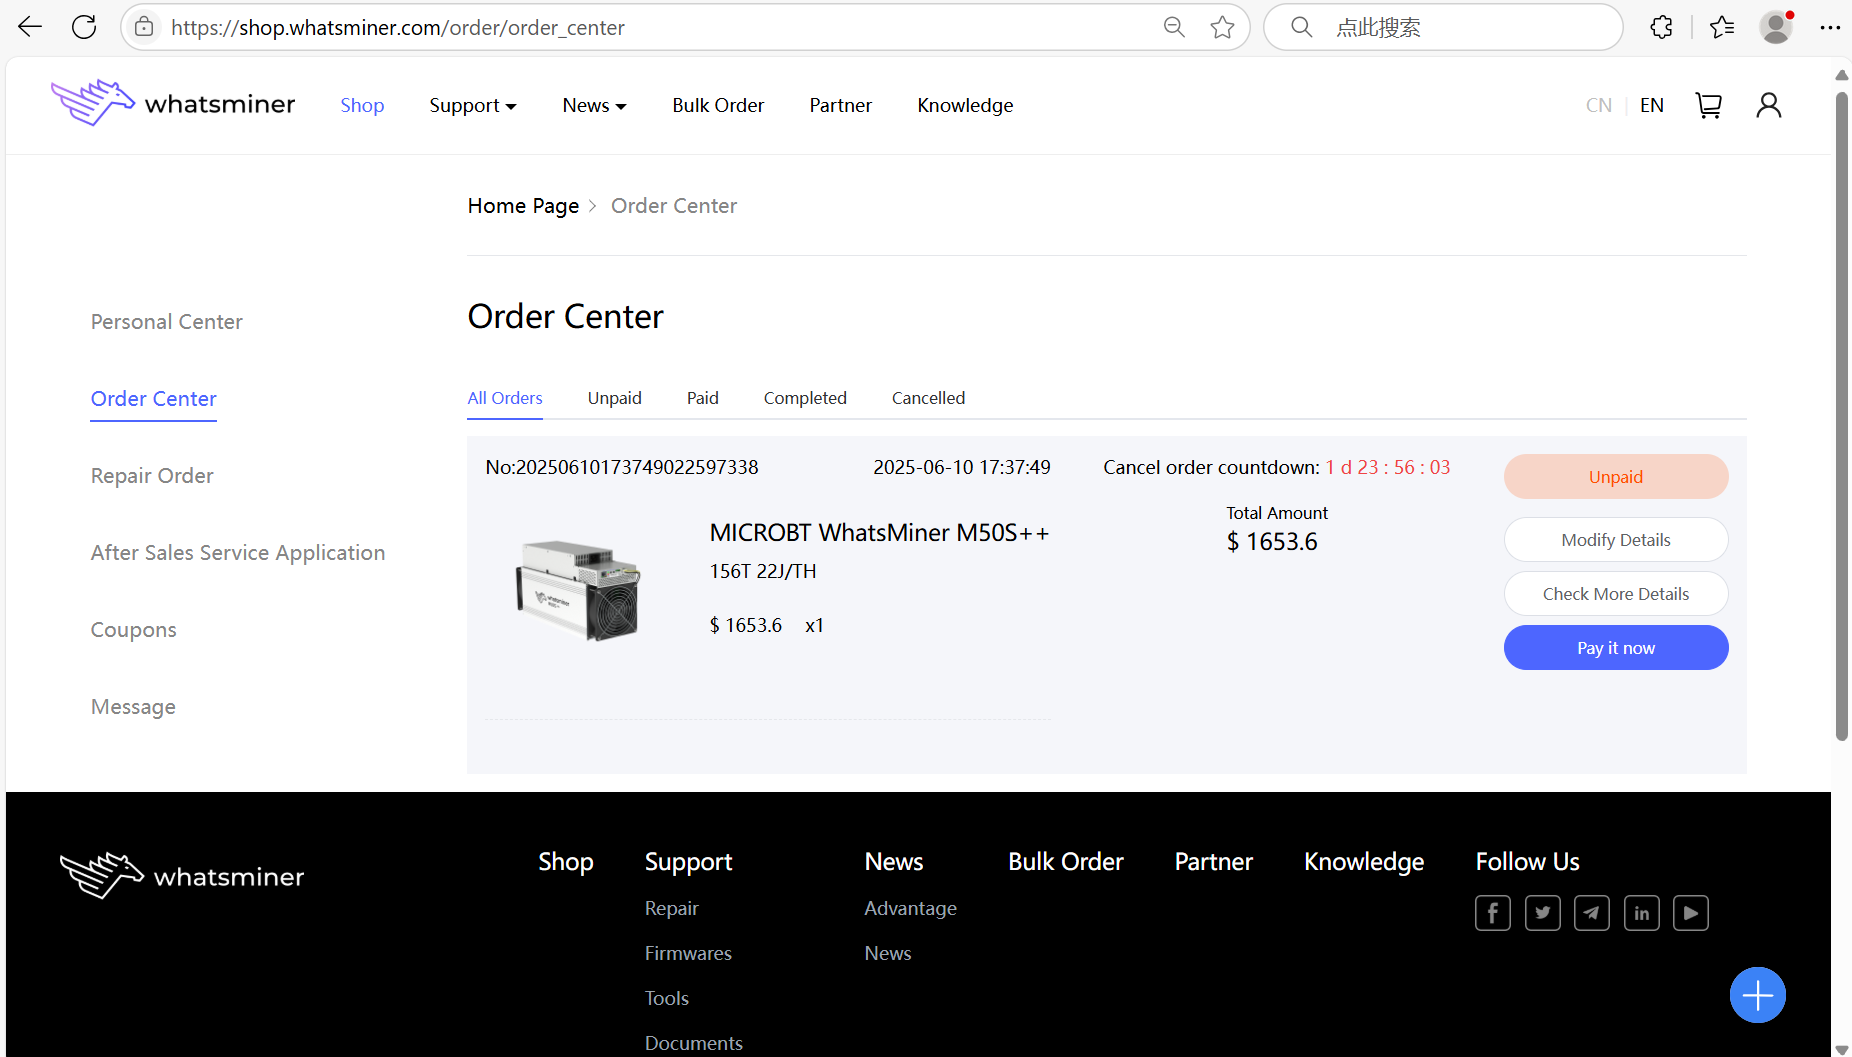
Task: Open footer Tools link
Action: tap(667, 998)
